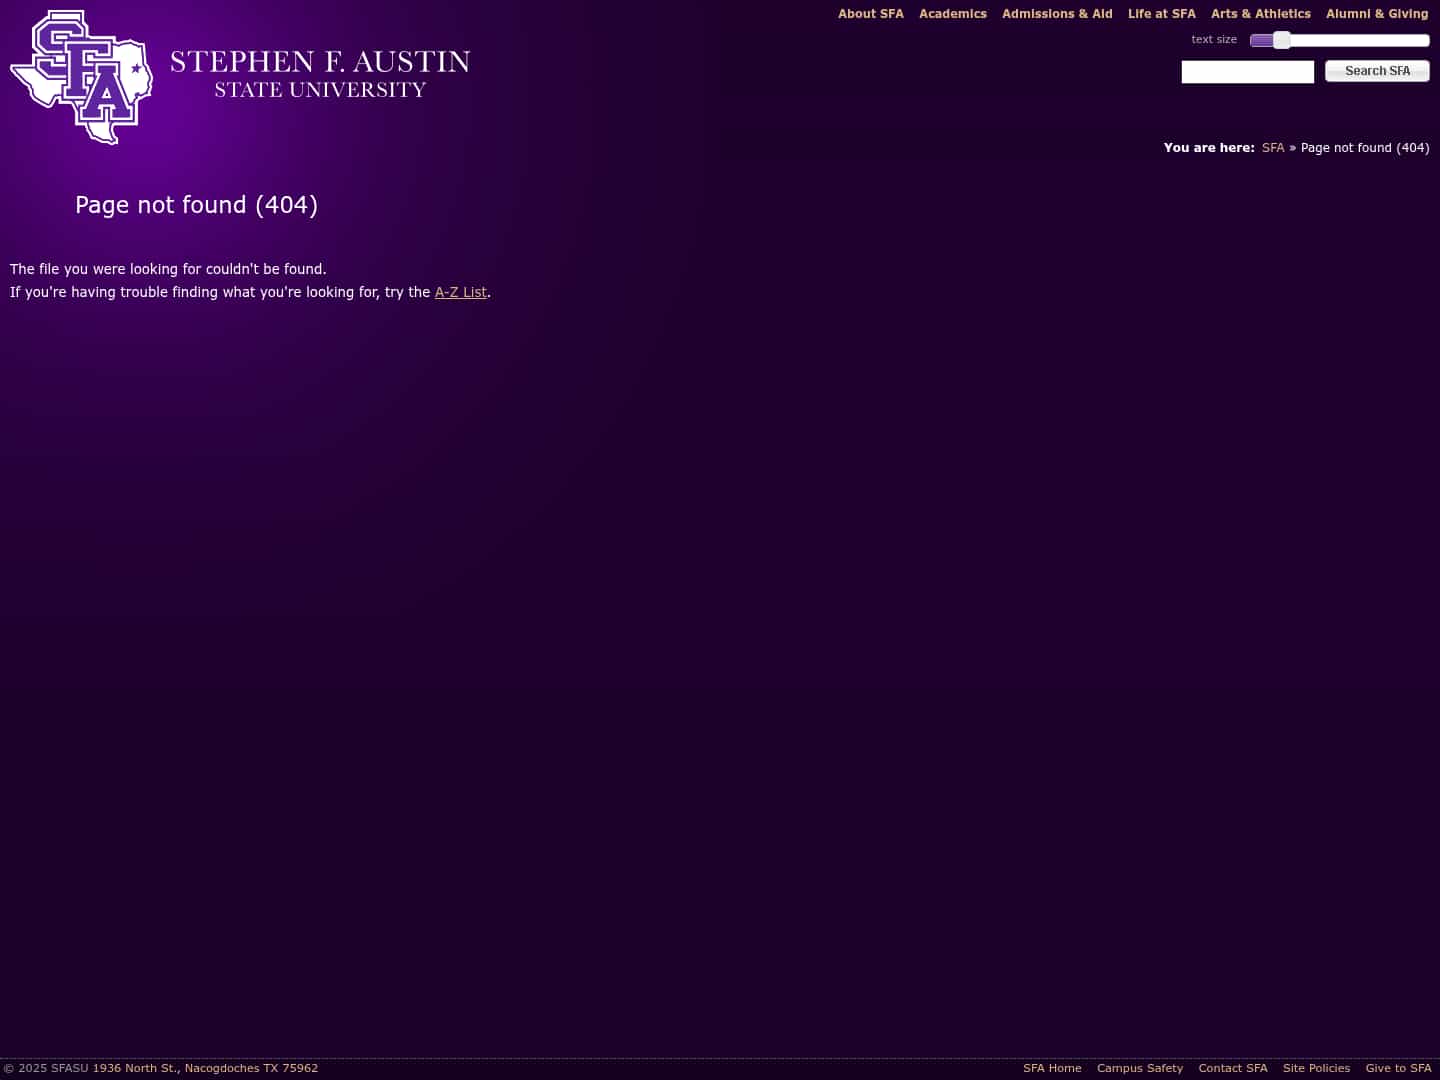Open the Alumni & Giving menu
The height and width of the screenshot is (1080, 1440).
[x=1377, y=14]
